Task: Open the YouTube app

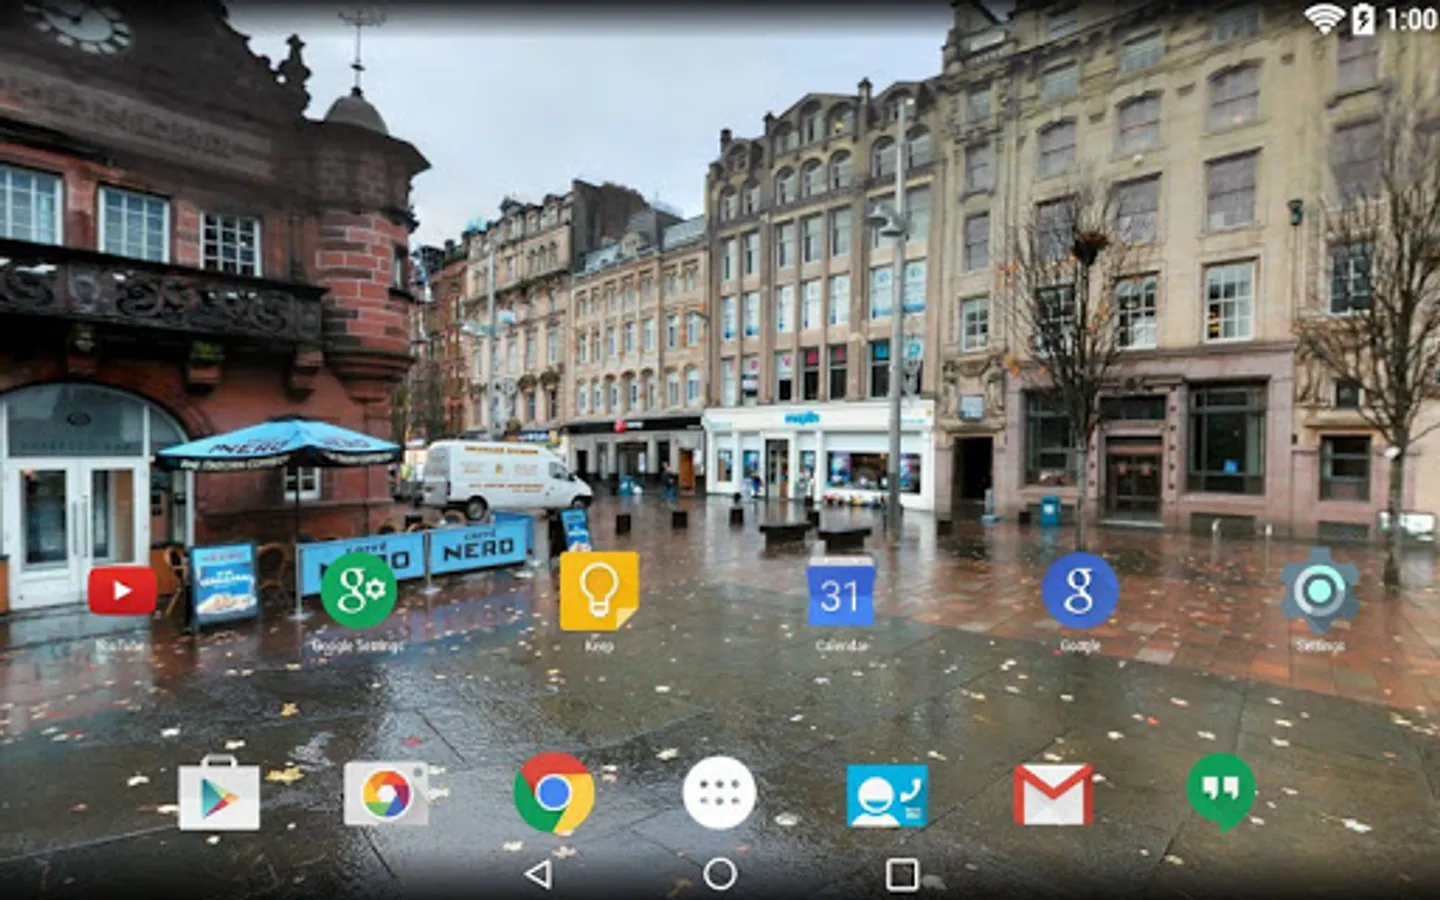Action: click(x=121, y=591)
